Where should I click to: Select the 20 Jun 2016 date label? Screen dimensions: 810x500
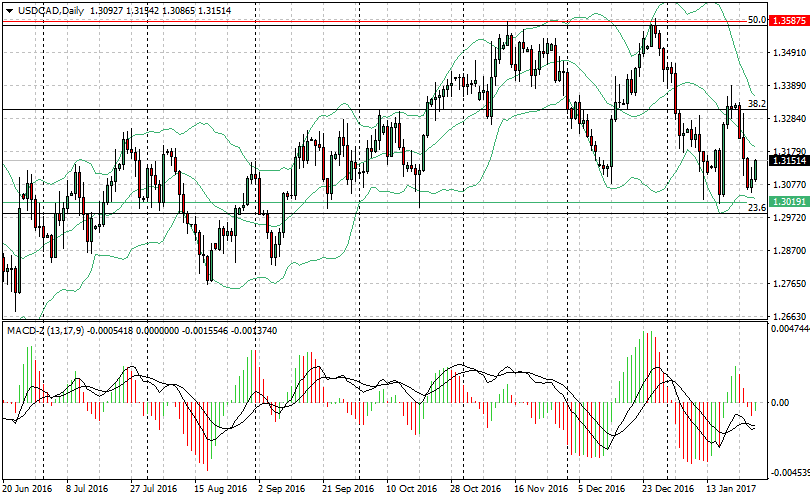27,489
